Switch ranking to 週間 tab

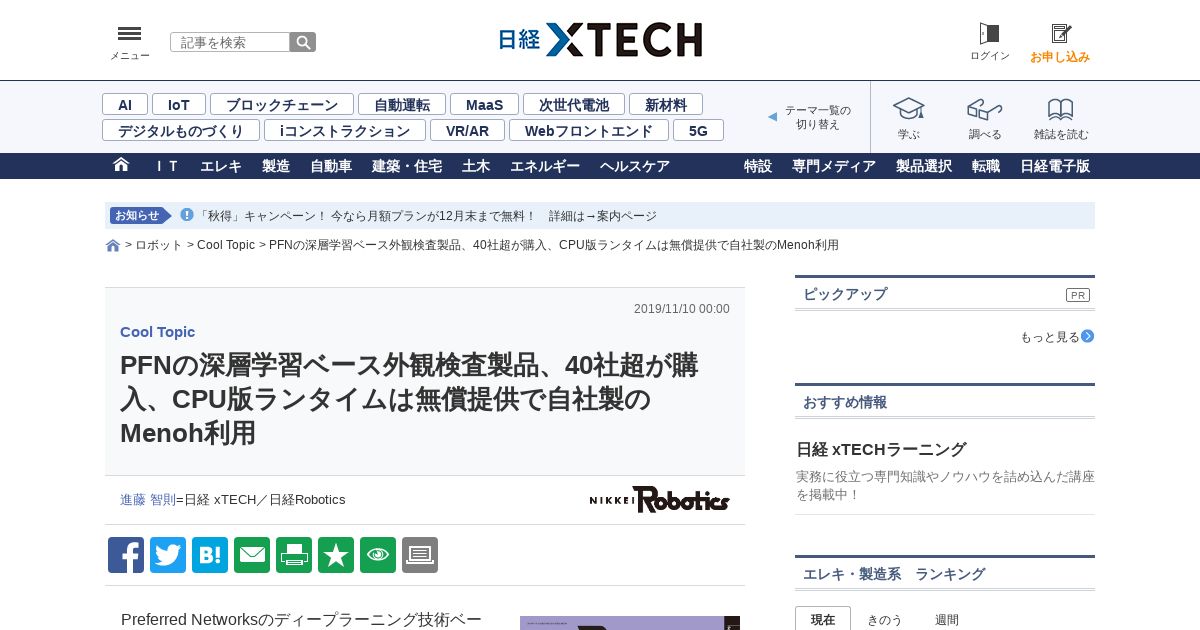947,619
